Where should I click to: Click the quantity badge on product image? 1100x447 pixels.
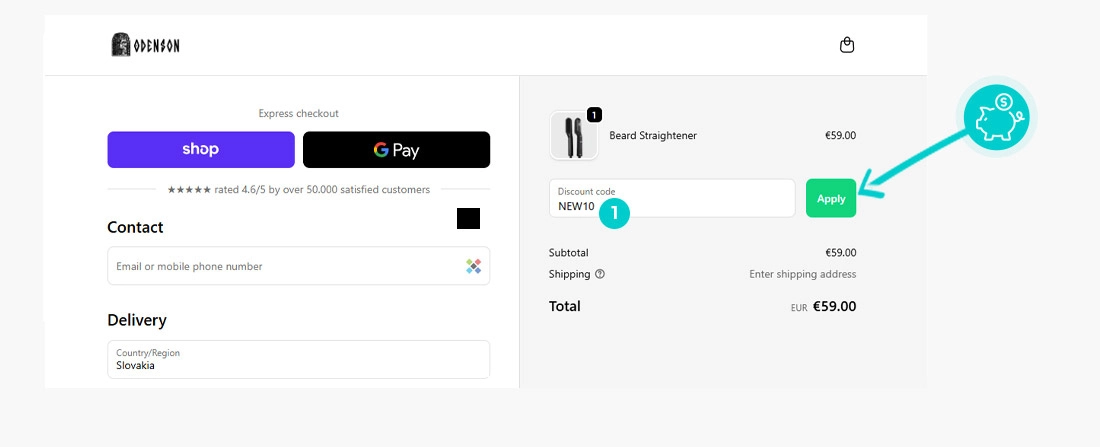pyautogui.click(x=593, y=114)
